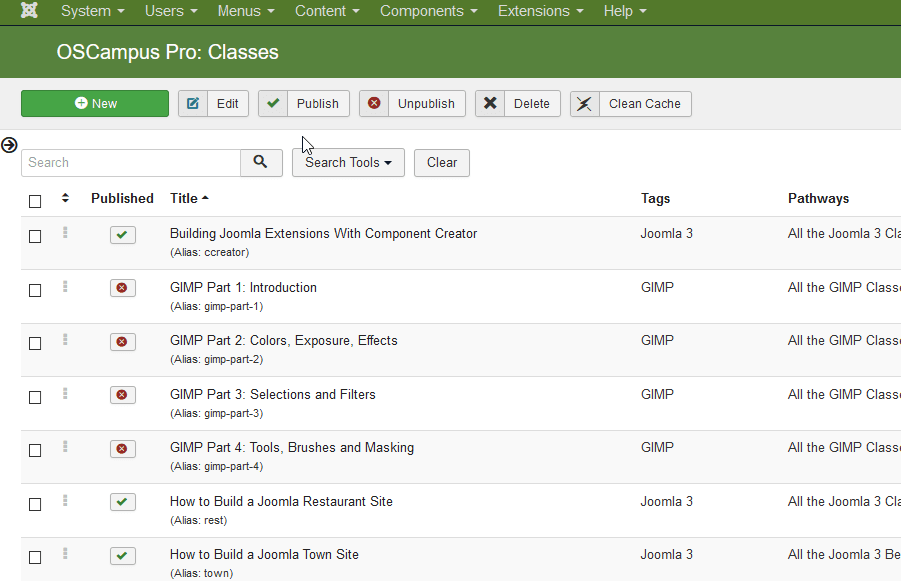
Task: Open GIMP Part 3: Selections and Filters
Action: (273, 394)
